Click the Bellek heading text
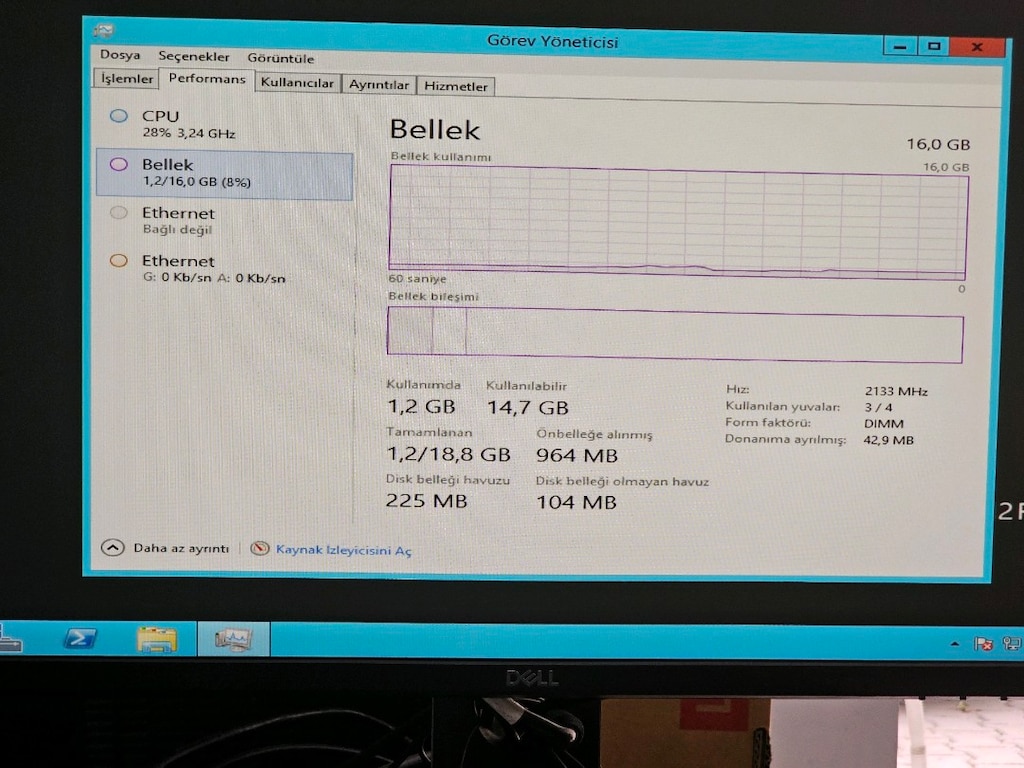1024x768 pixels. 435,130
